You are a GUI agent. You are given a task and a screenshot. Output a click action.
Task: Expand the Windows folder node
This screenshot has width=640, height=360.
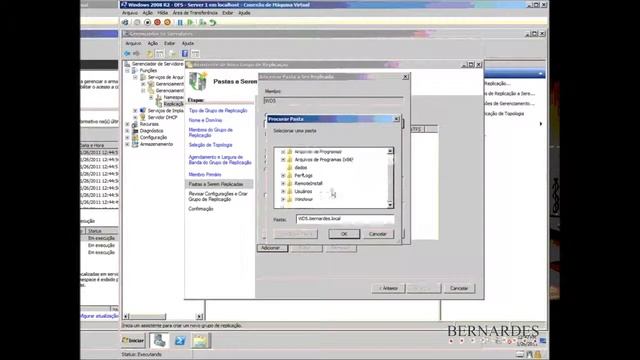pyautogui.click(x=283, y=199)
